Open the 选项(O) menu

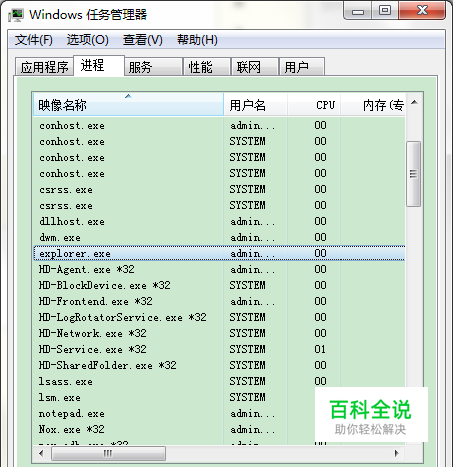coord(88,40)
